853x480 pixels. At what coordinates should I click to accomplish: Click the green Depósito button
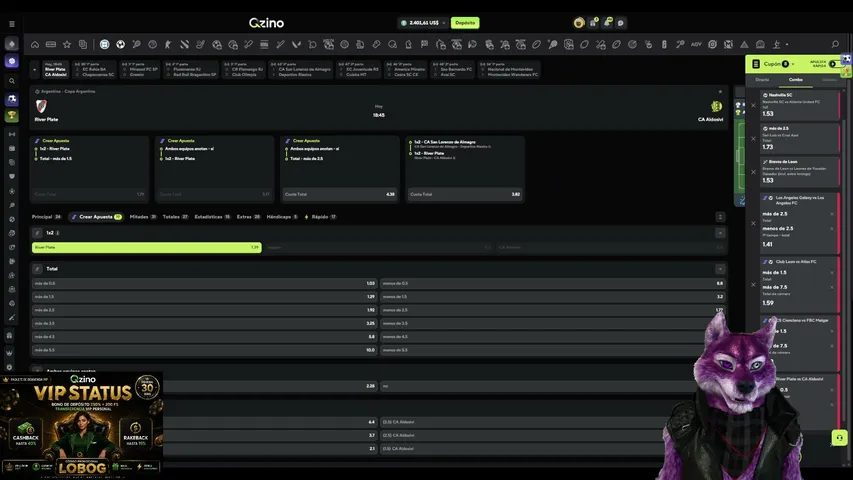point(465,23)
